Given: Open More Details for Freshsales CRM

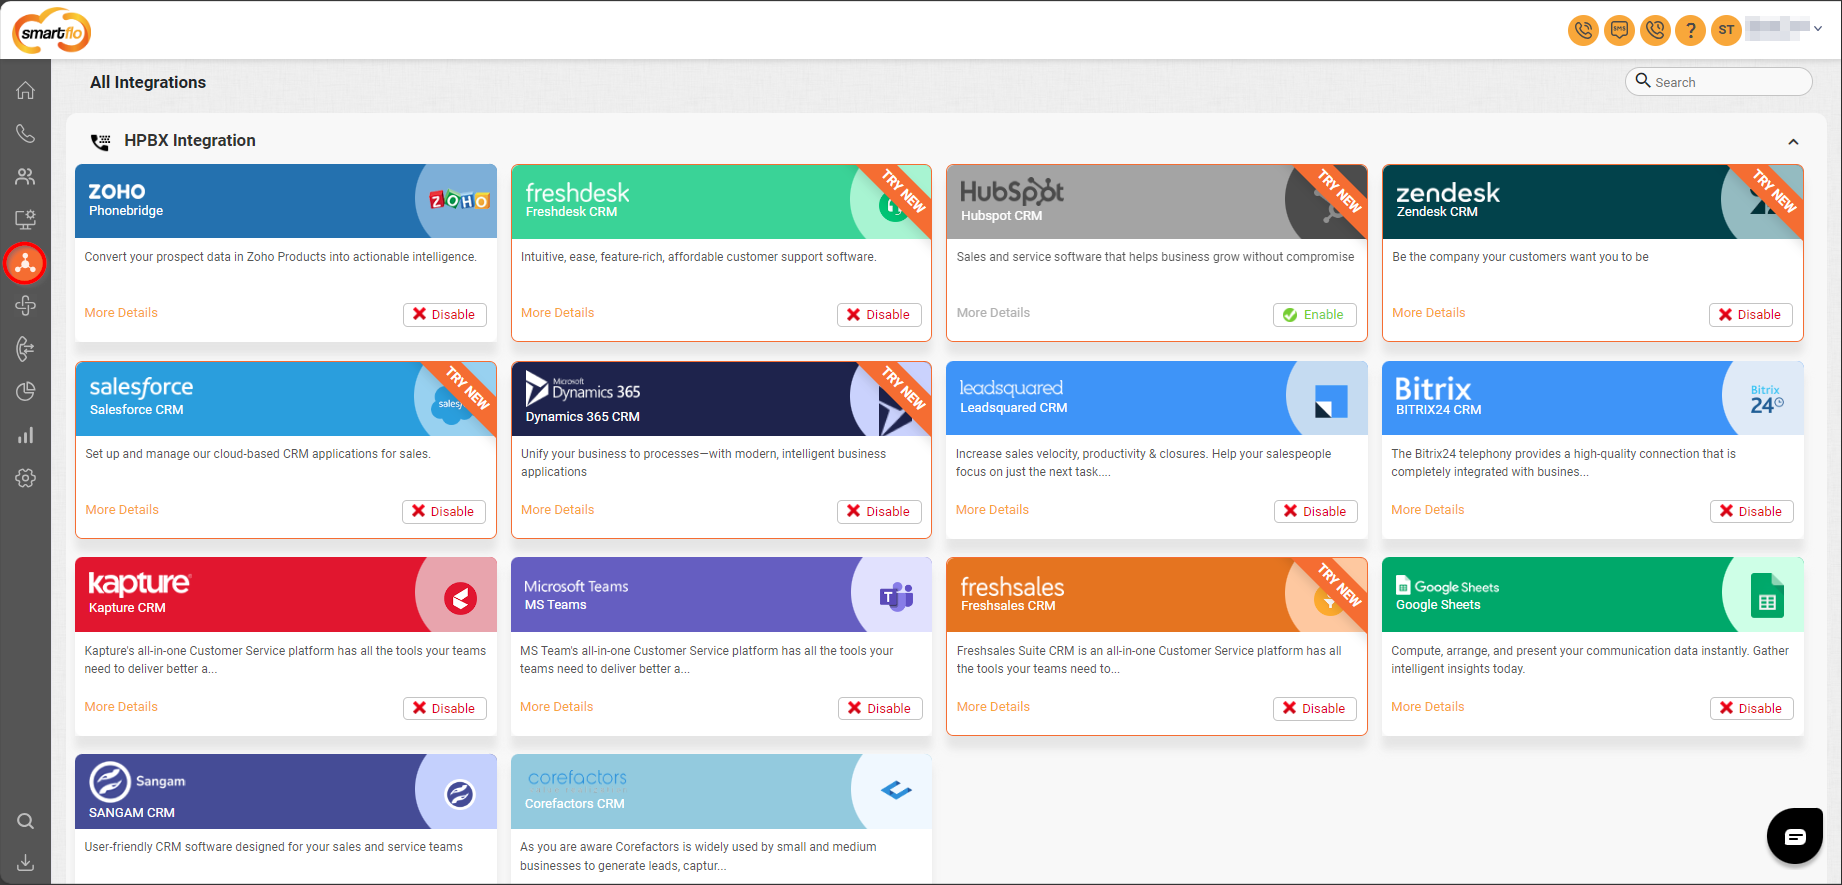Looking at the screenshot, I should [x=993, y=707].
